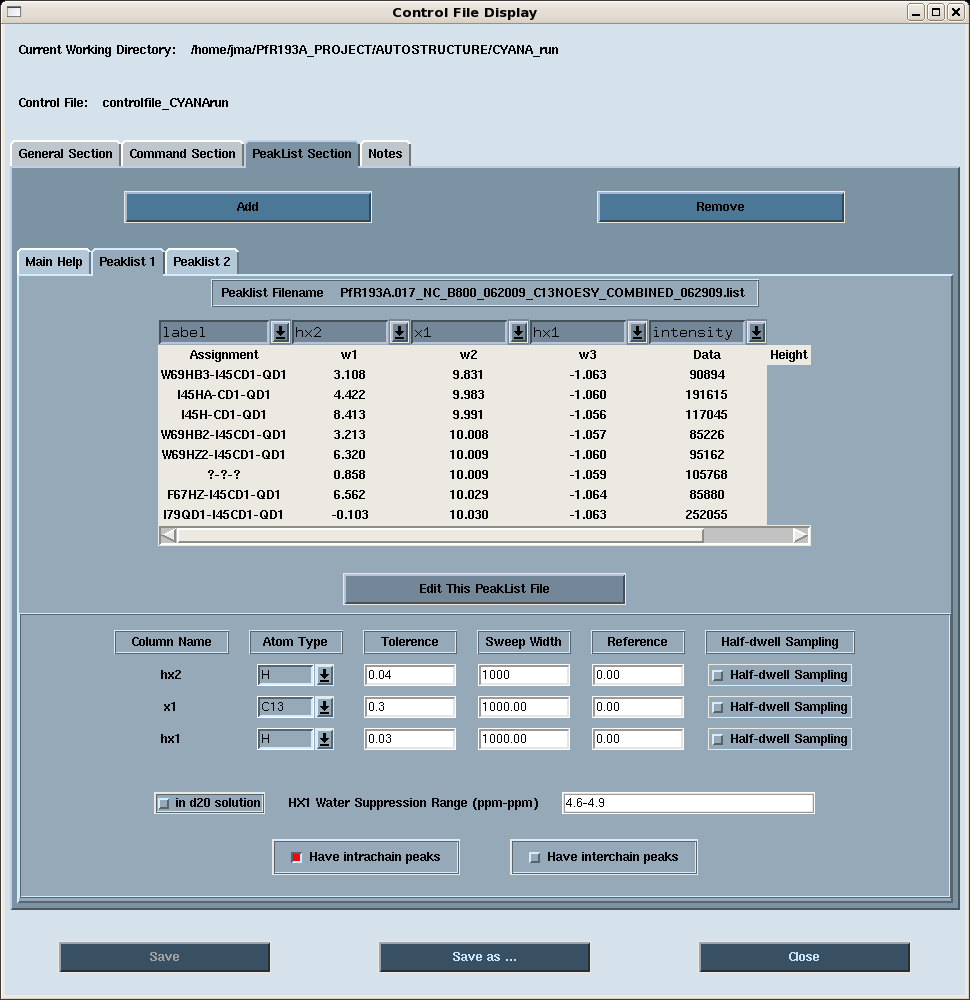Open Atom Type dropdown for hx2
Screen dimensions: 970x1000
[x=324, y=676]
